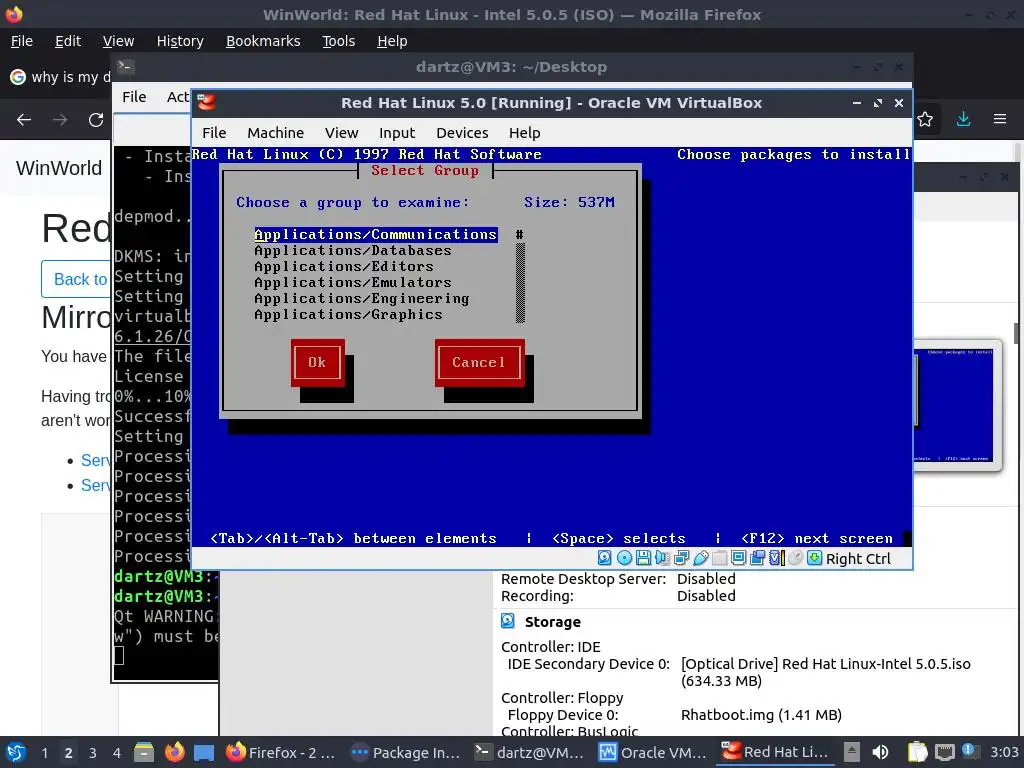
Task: Open optical disk indicator in VirtualBox status bar
Action: pyautogui.click(x=624, y=558)
